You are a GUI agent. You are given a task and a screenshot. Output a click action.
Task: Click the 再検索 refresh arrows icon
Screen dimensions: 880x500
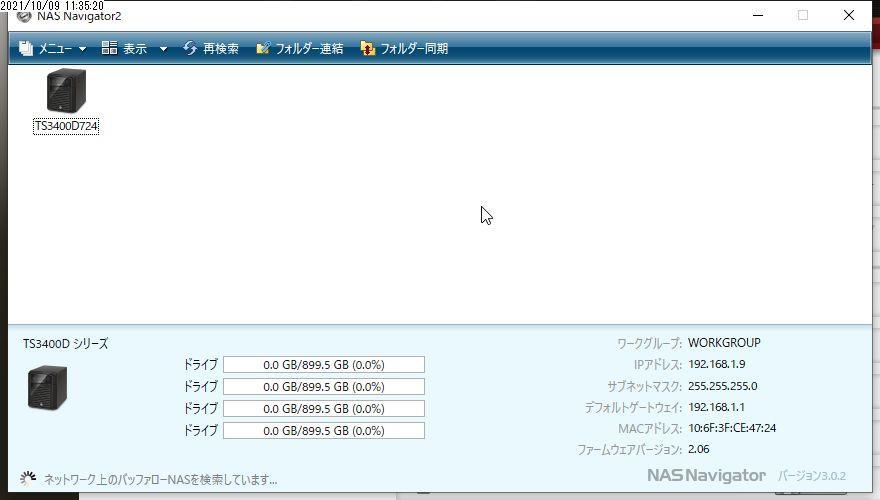pyautogui.click(x=190, y=48)
